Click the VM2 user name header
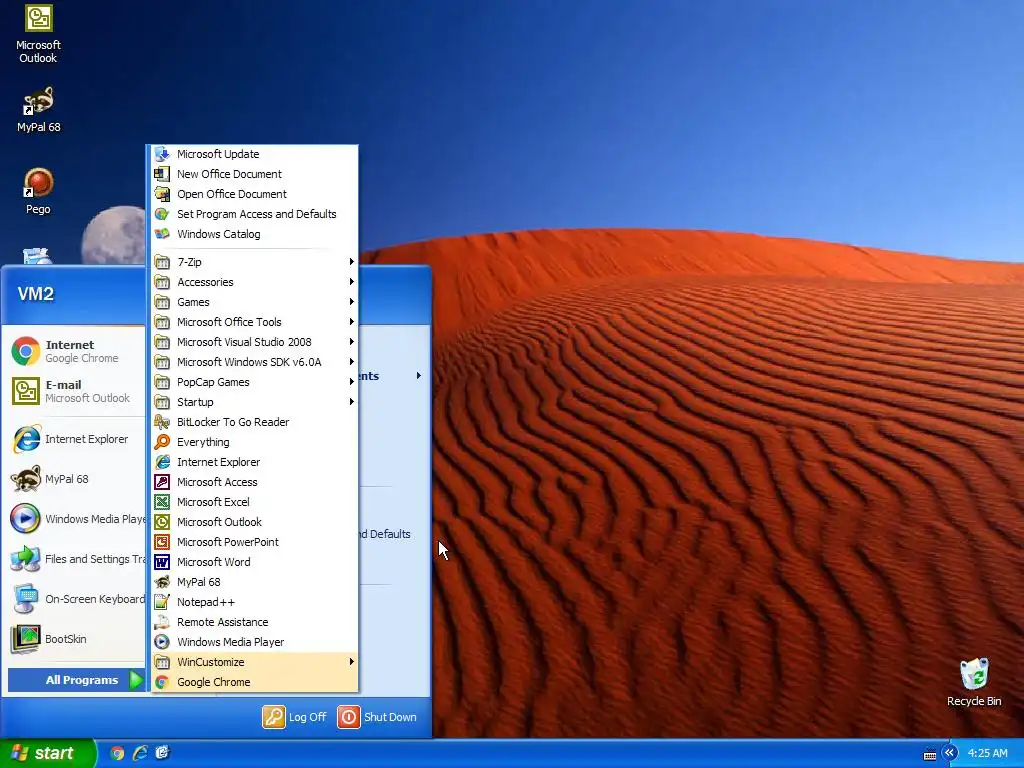Image resolution: width=1024 pixels, height=768 pixels. pyautogui.click(x=36, y=294)
